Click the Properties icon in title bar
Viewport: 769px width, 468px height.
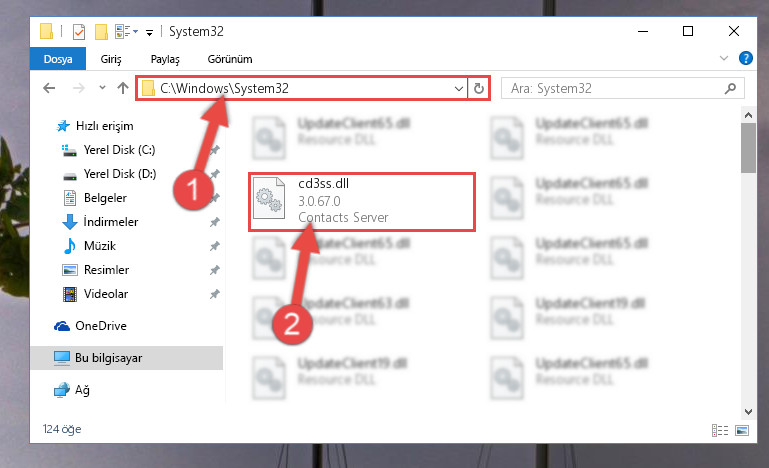(78, 32)
